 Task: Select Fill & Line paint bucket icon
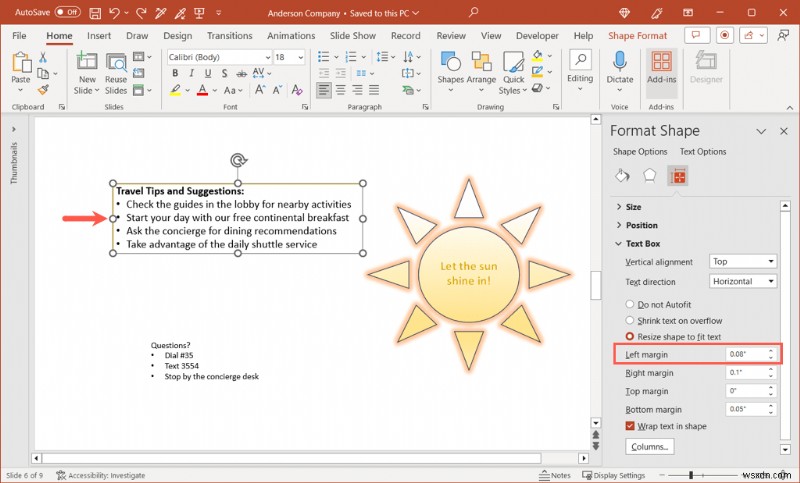[x=622, y=176]
